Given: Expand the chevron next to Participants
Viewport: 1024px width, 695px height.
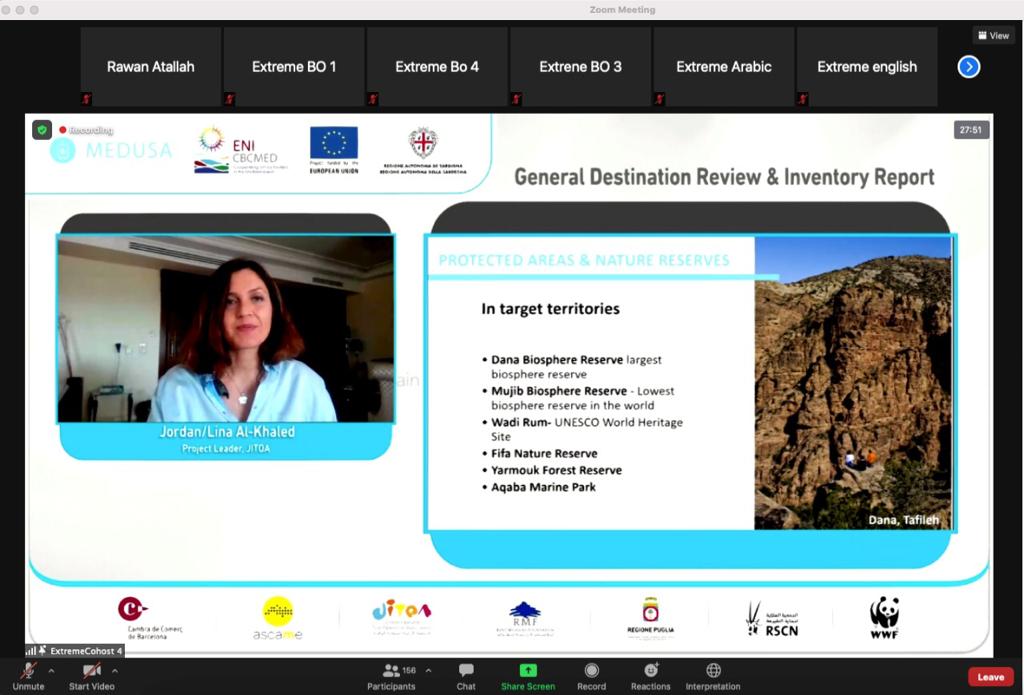Looking at the screenshot, I should pos(429,671).
